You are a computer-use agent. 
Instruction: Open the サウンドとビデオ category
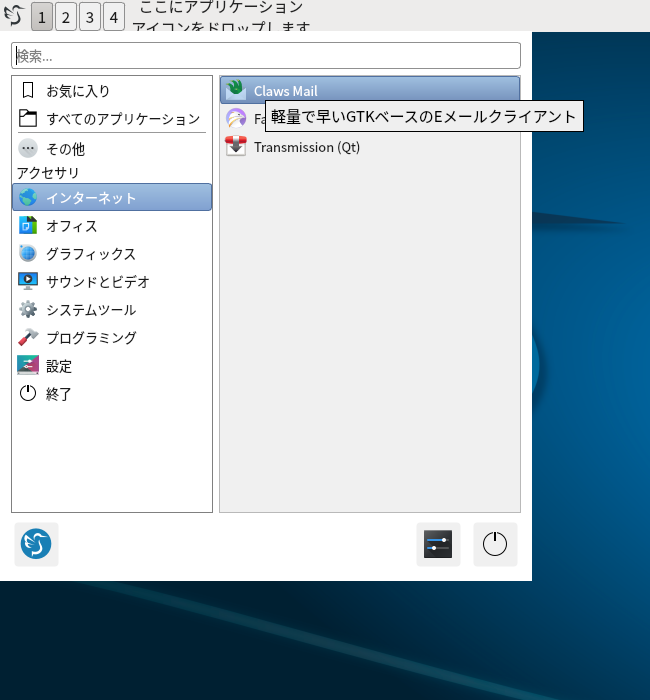click(112, 282)
